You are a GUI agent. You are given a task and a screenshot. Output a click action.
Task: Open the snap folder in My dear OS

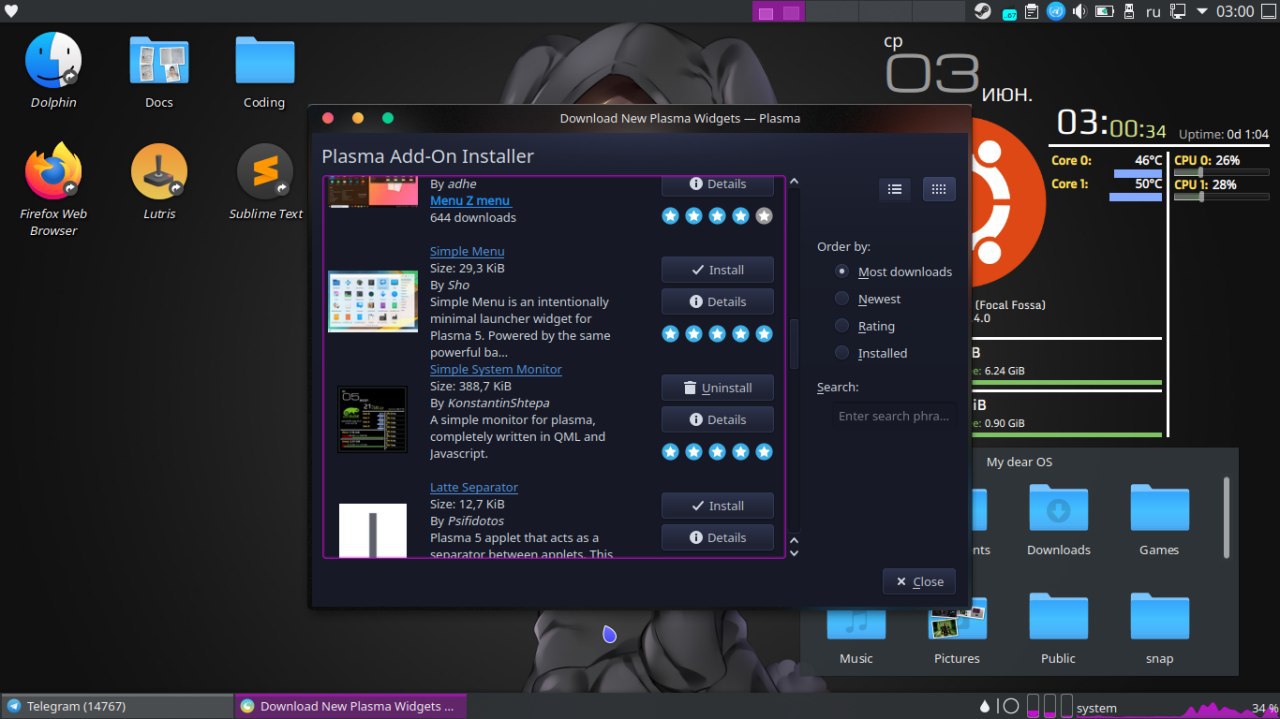click(x=1159, y=628)
